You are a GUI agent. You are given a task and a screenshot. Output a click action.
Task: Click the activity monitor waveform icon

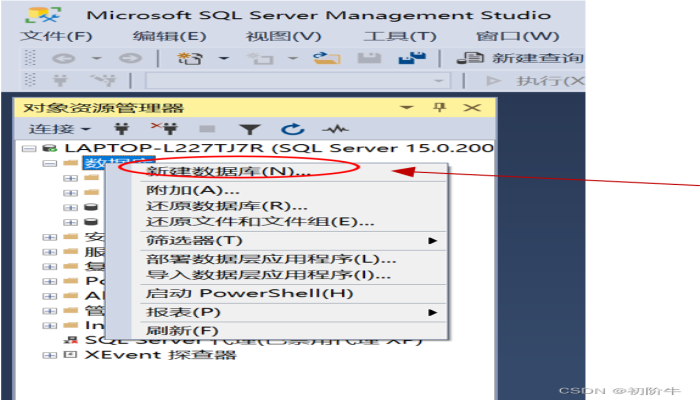coord(335,129)
